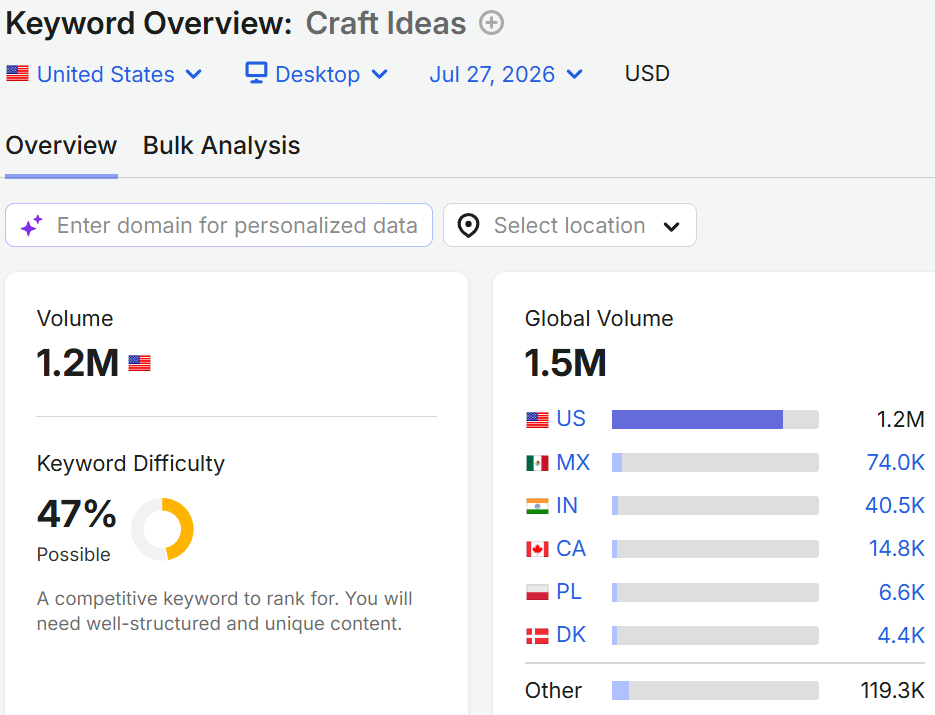935x715 pixels.
Task: Click the US flag in Global Volume list
Action: click(x=537, y=420)
